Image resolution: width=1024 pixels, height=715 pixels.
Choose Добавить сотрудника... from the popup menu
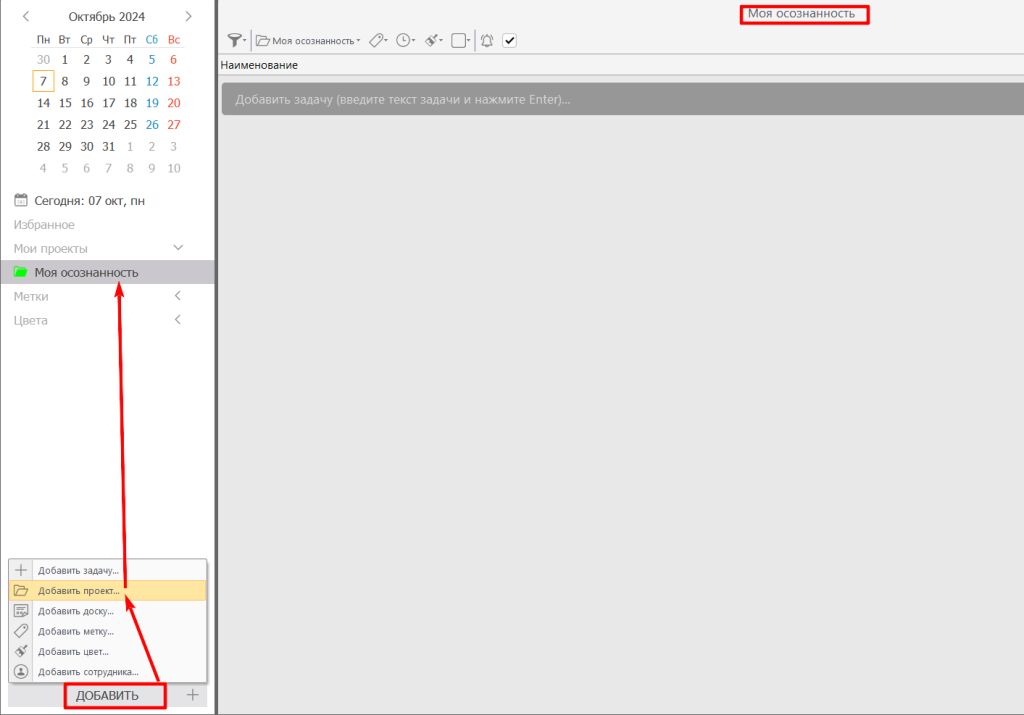point(88,671)
